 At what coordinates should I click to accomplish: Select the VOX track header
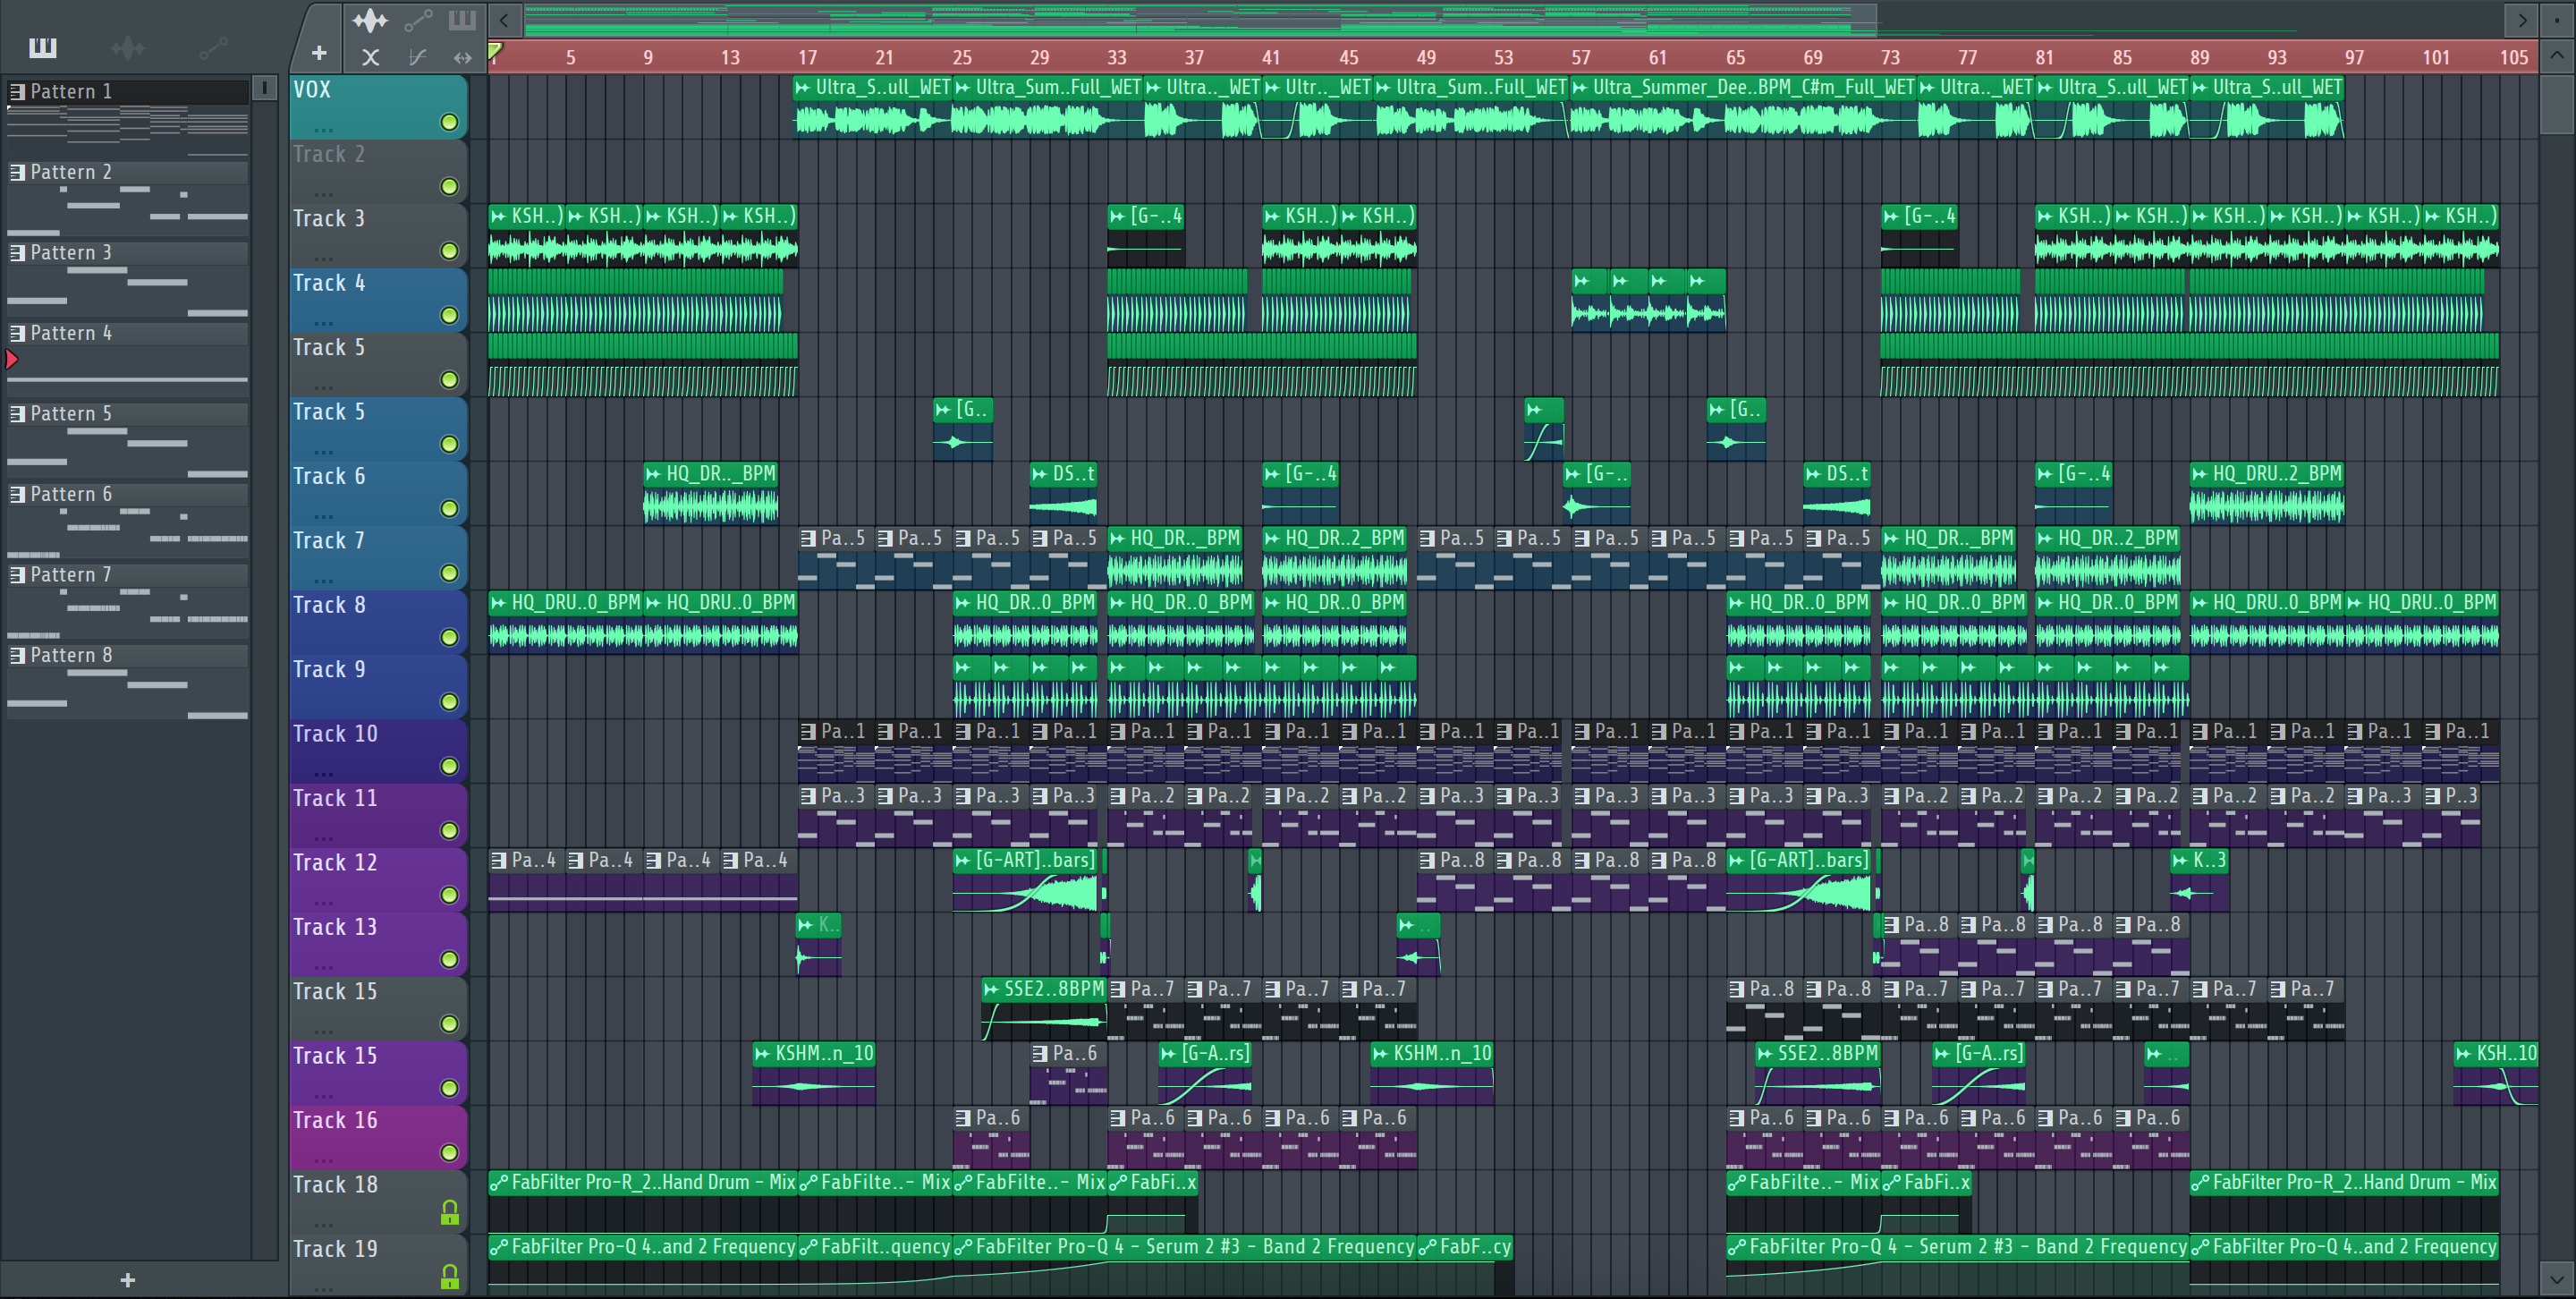pos(378,107)
